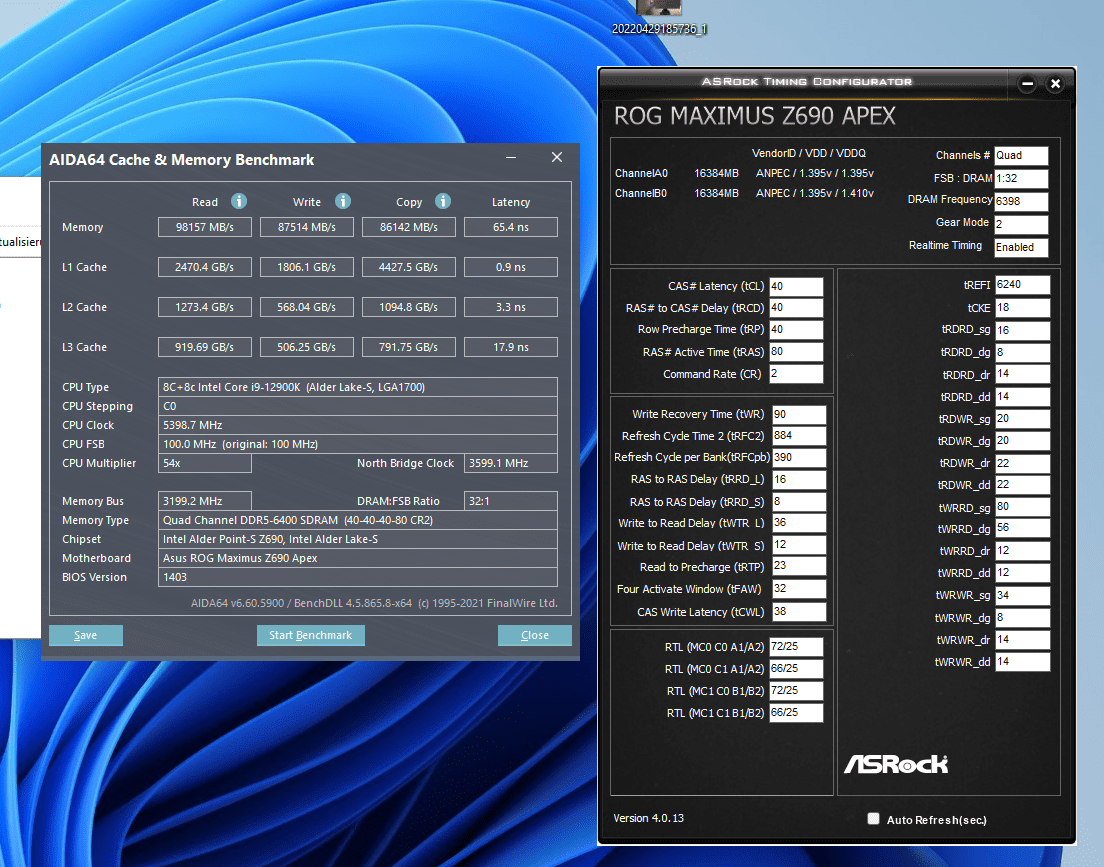Click the Start Benchmark button
The width and height of the screenshot is (1104, 867).
point(310,635)
